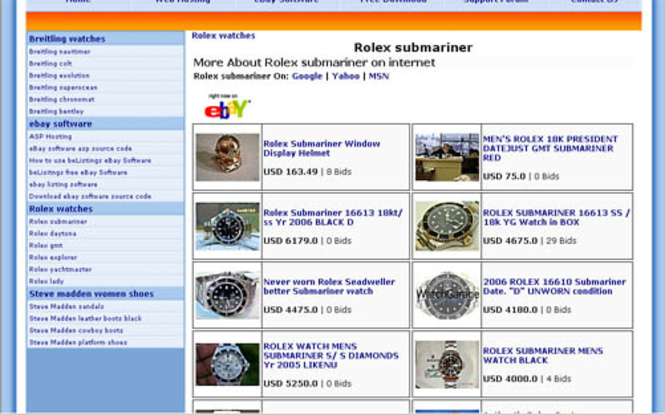Open the ASP Hosting sidebar link

(x=50, y=136)
